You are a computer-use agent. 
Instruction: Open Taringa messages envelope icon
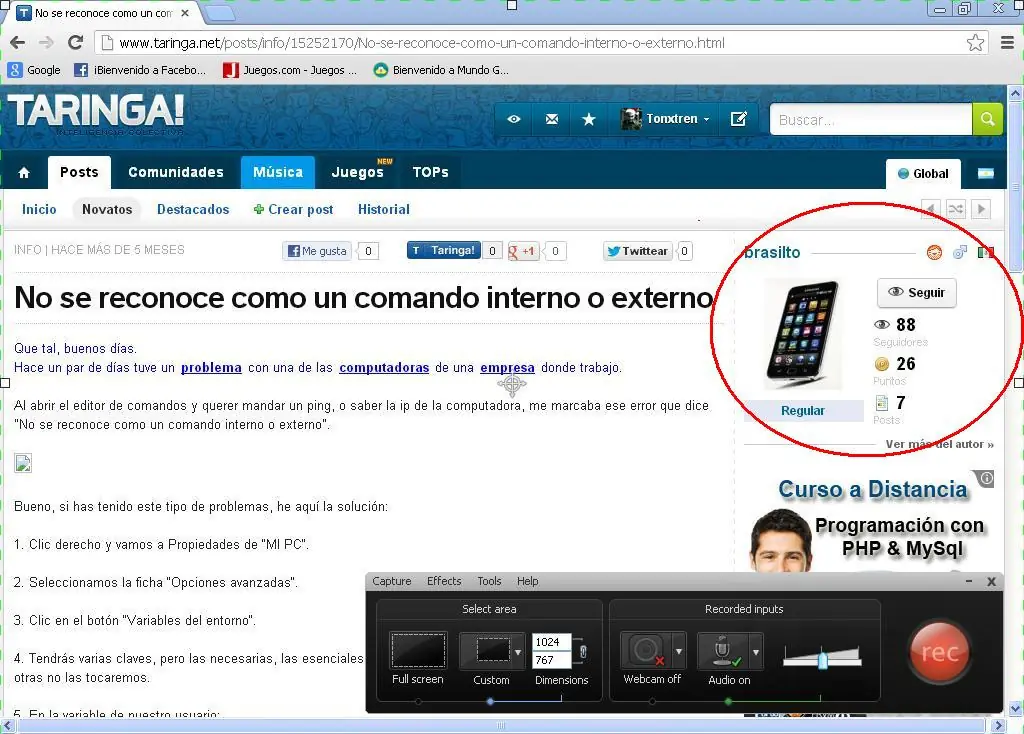552,119
